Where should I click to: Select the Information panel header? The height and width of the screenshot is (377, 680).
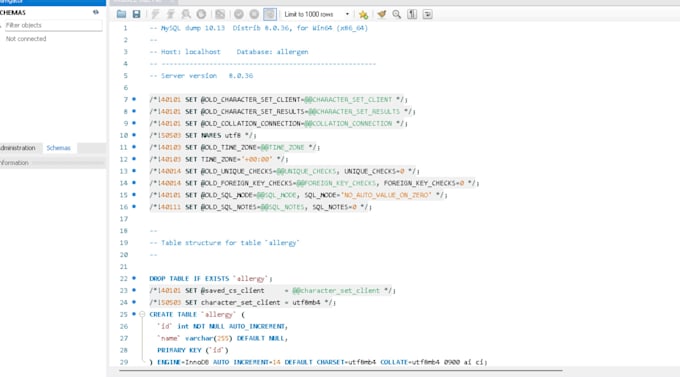[x=52, y=163]
